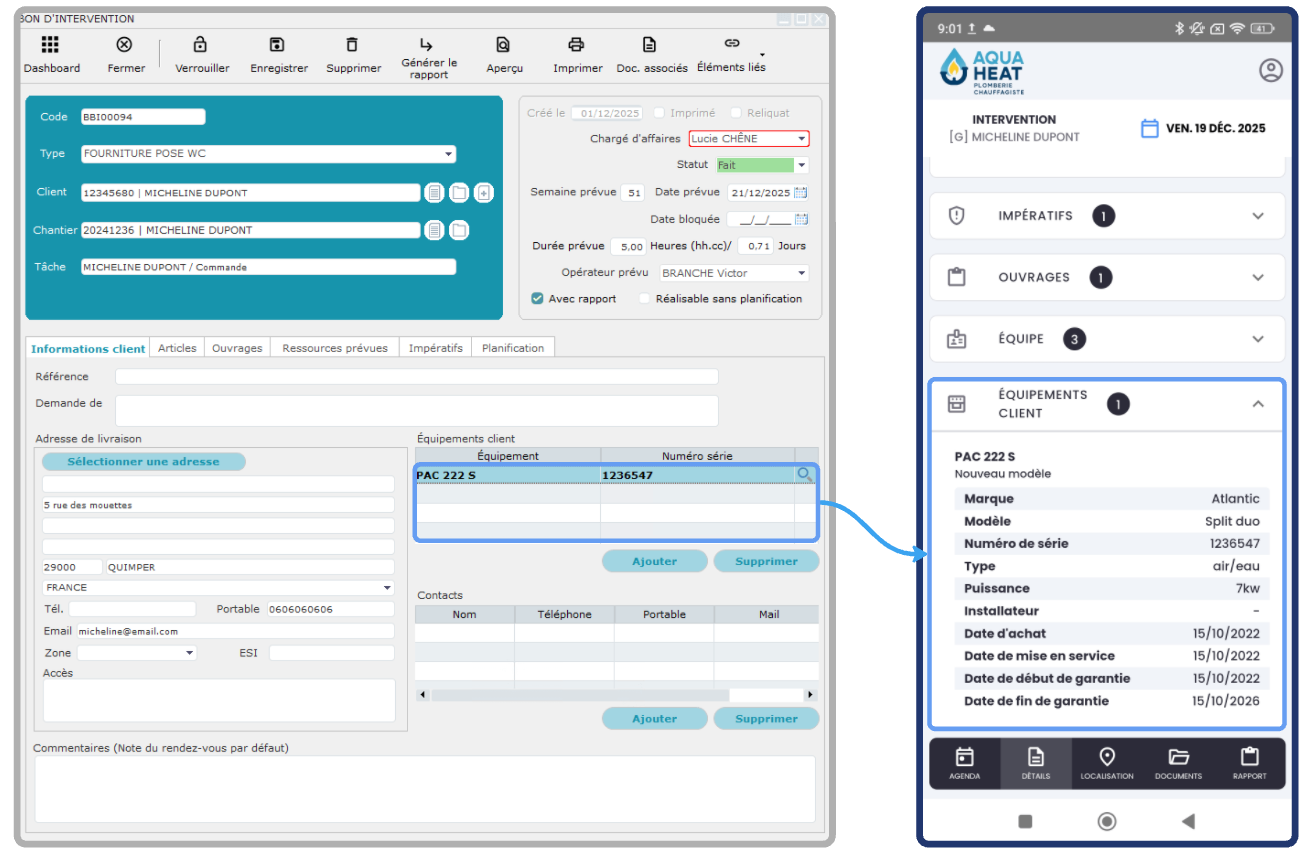This screenshot has height=860, width=1311.
Task: Open the Chargé d'affaires dropdown
Action: click(x=802, y=139)
